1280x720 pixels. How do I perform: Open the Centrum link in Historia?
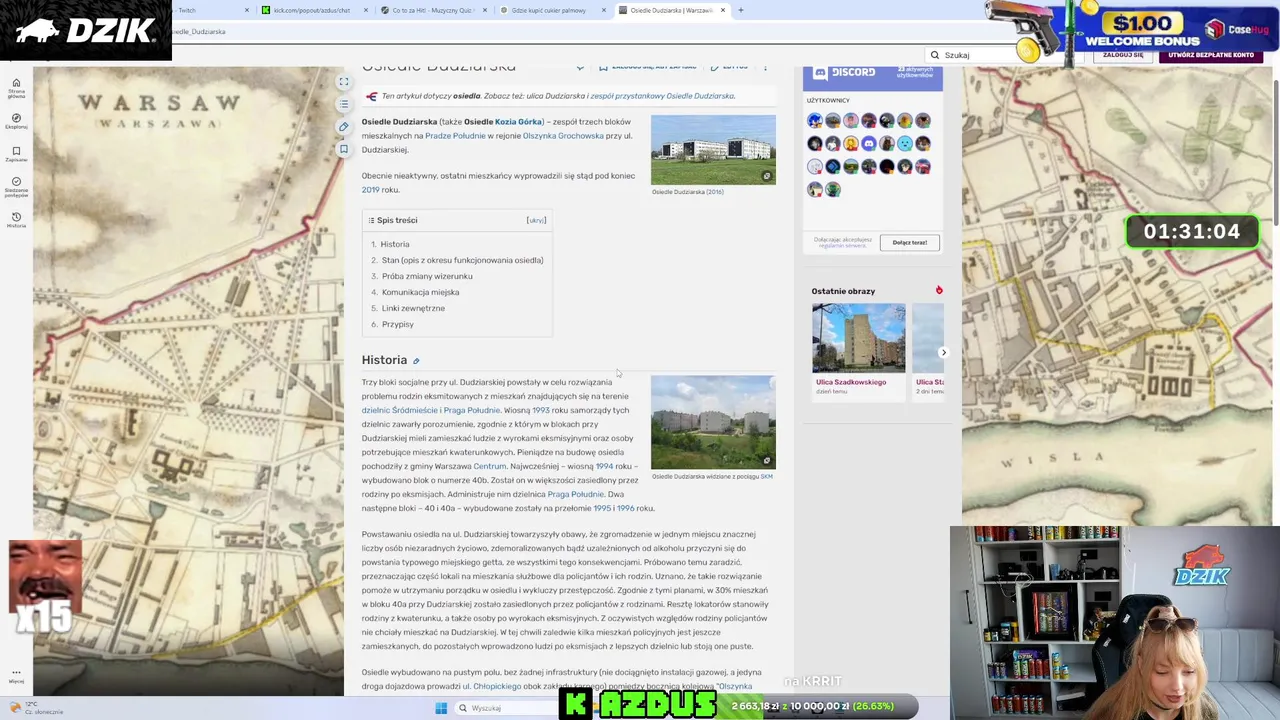click(490, 466)
